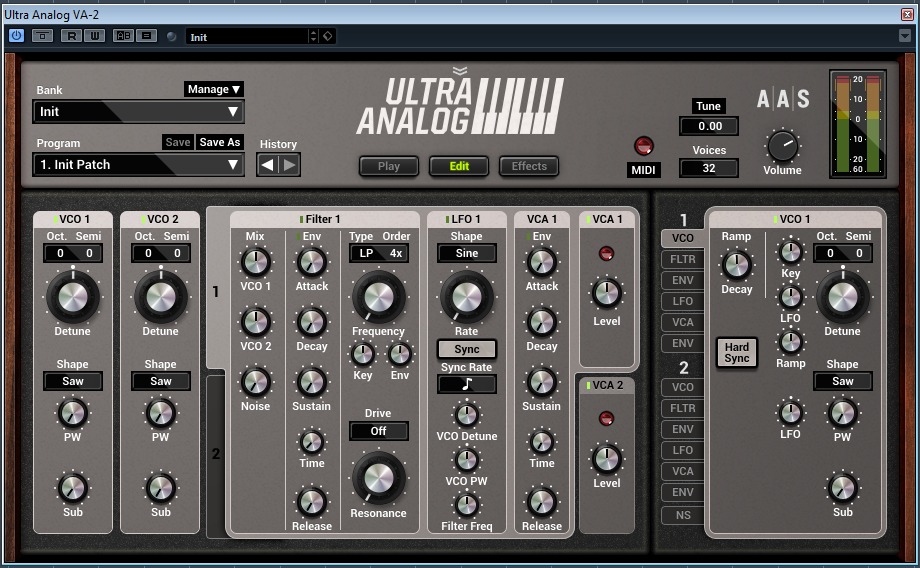Switch to the Edit view
This screenshot has height=568, width=920.
[x=459, y=166]
